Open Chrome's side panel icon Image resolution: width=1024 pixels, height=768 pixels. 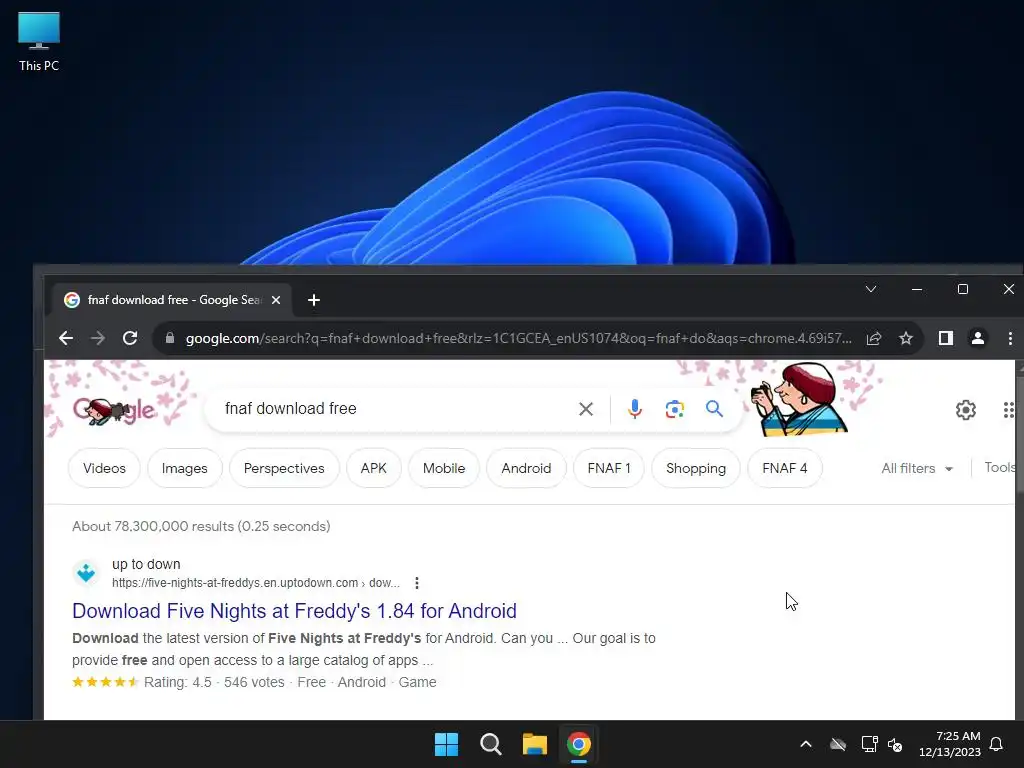click(946, 338)
